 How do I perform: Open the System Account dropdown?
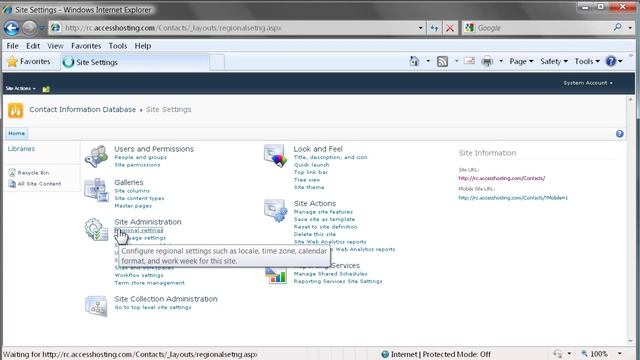click(588, 83)
